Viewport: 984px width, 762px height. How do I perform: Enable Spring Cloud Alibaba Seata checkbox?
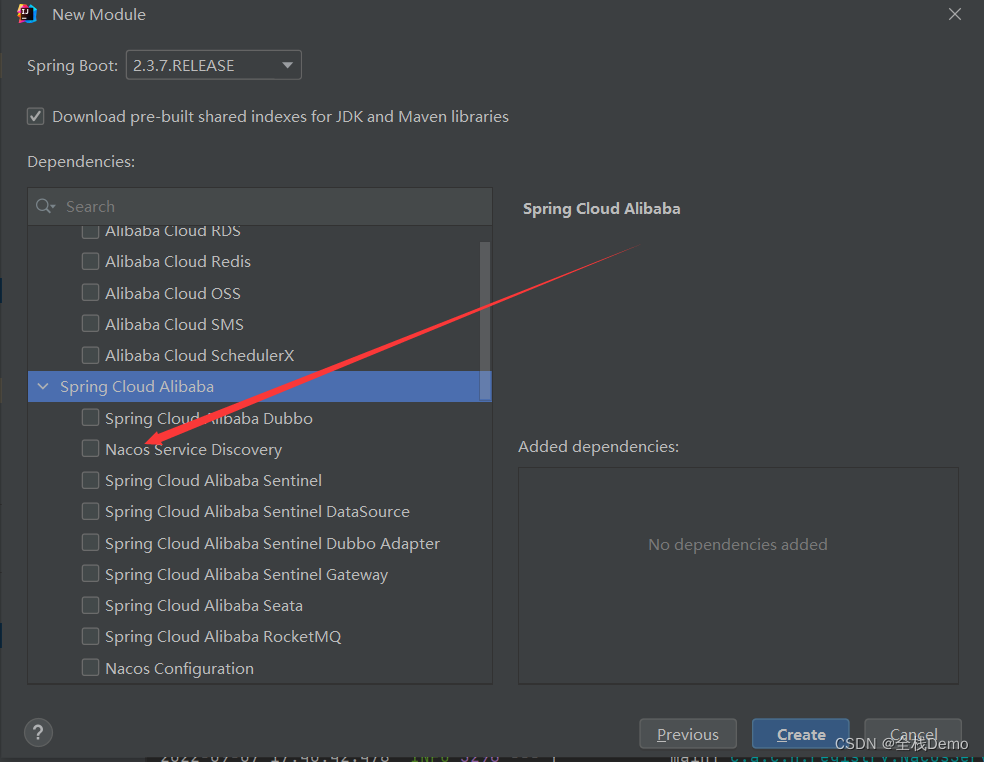click(x=90, y=605)
